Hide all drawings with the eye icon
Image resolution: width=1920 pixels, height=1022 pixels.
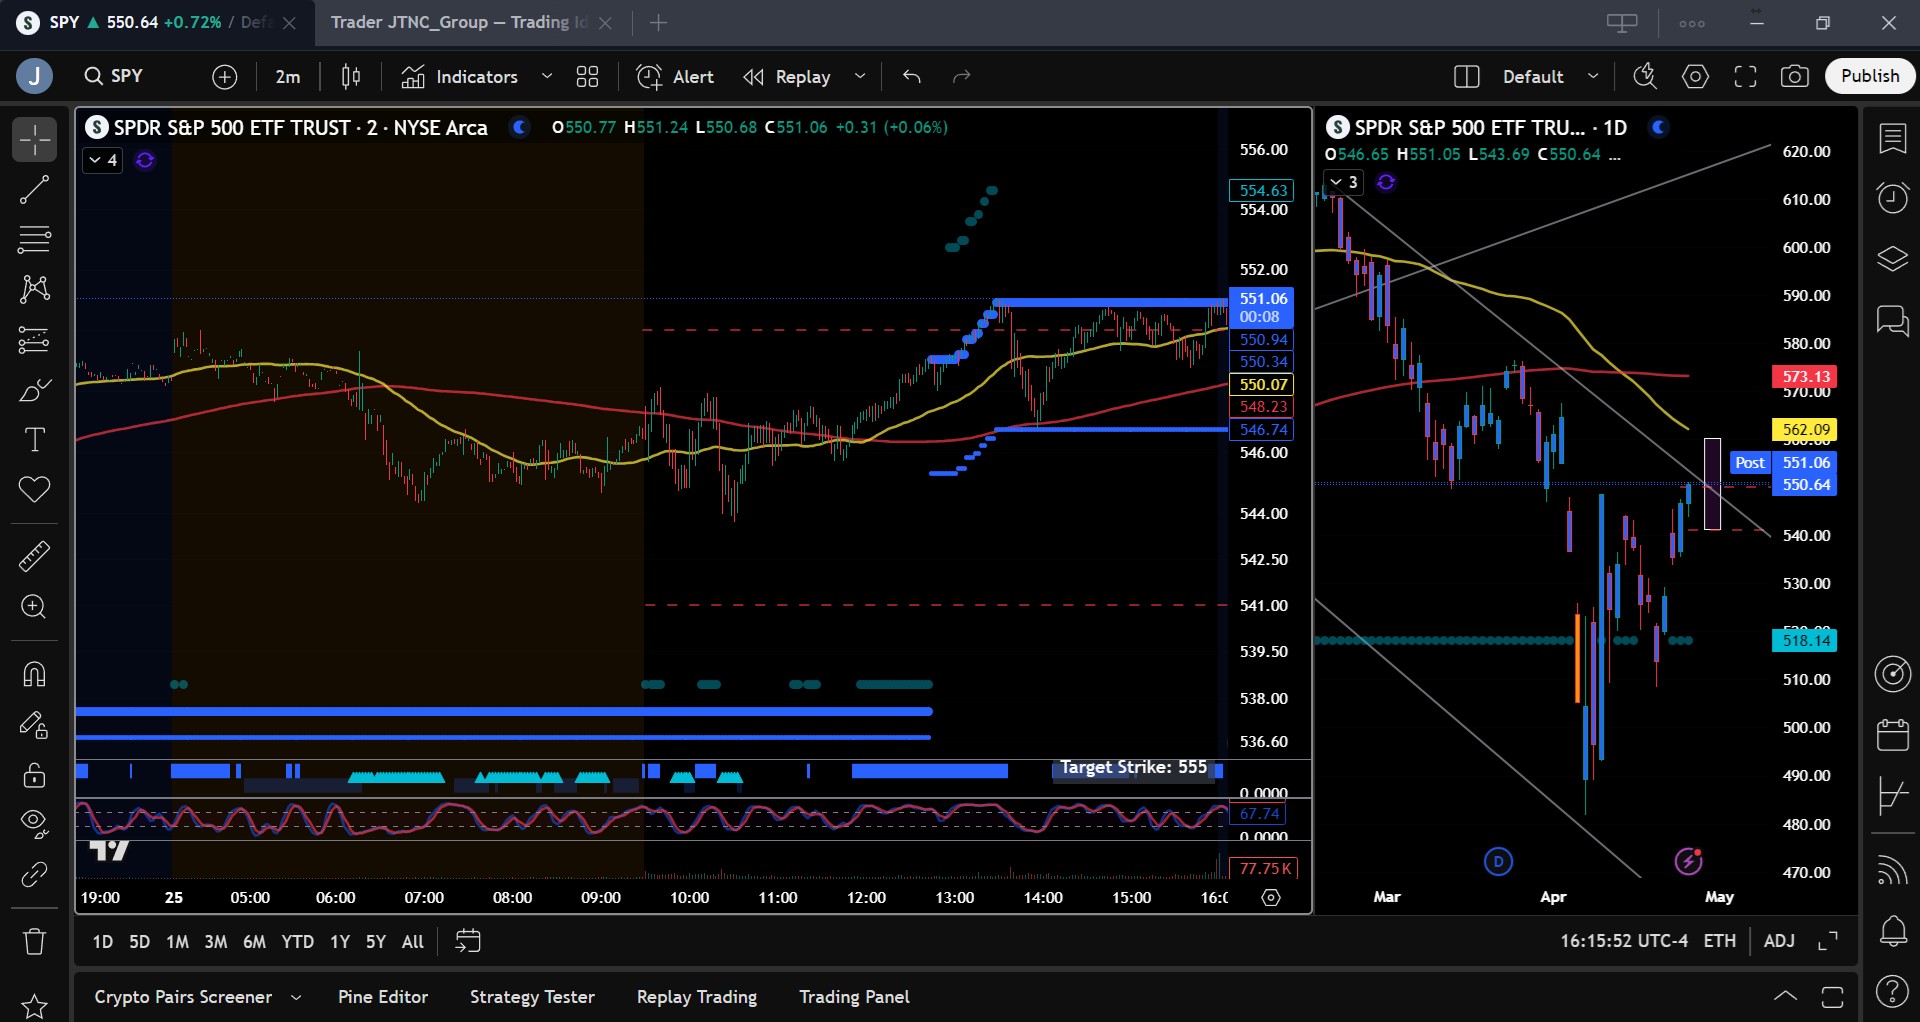(34, 823)
